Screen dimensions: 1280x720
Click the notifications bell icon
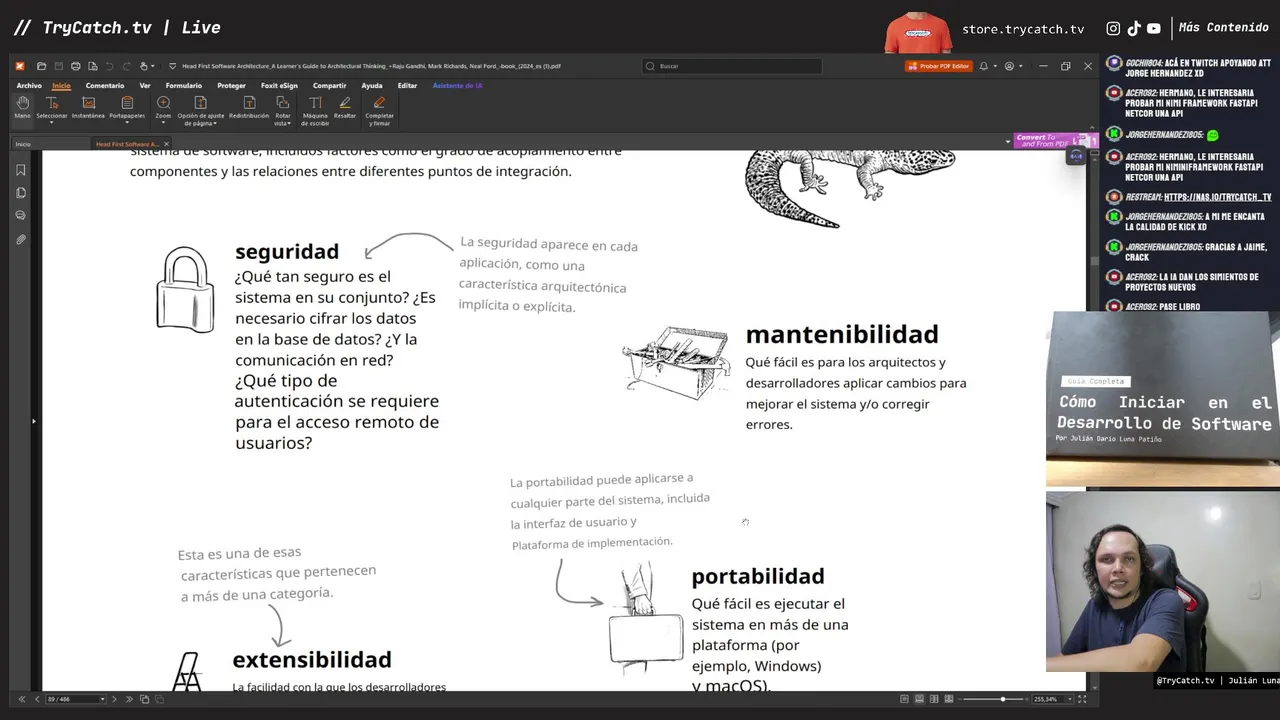pos(984,66)
